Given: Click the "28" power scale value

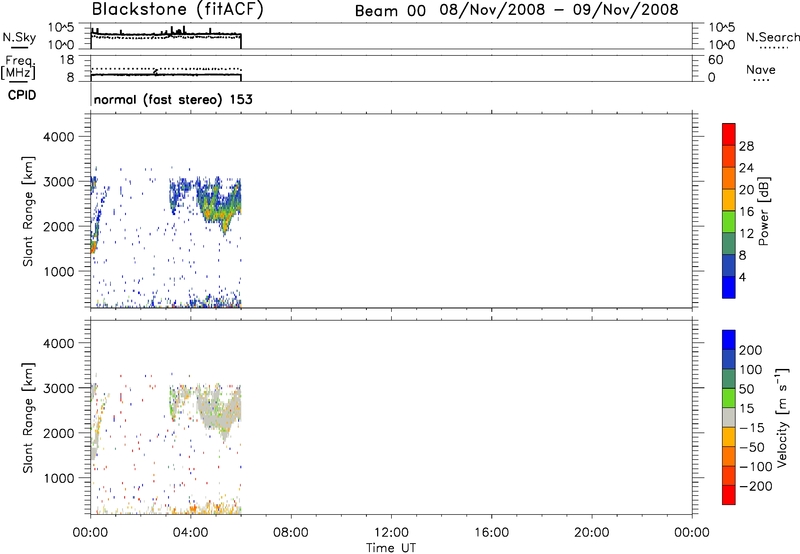Looking at the screenshot, I should [x=746, y=146].
